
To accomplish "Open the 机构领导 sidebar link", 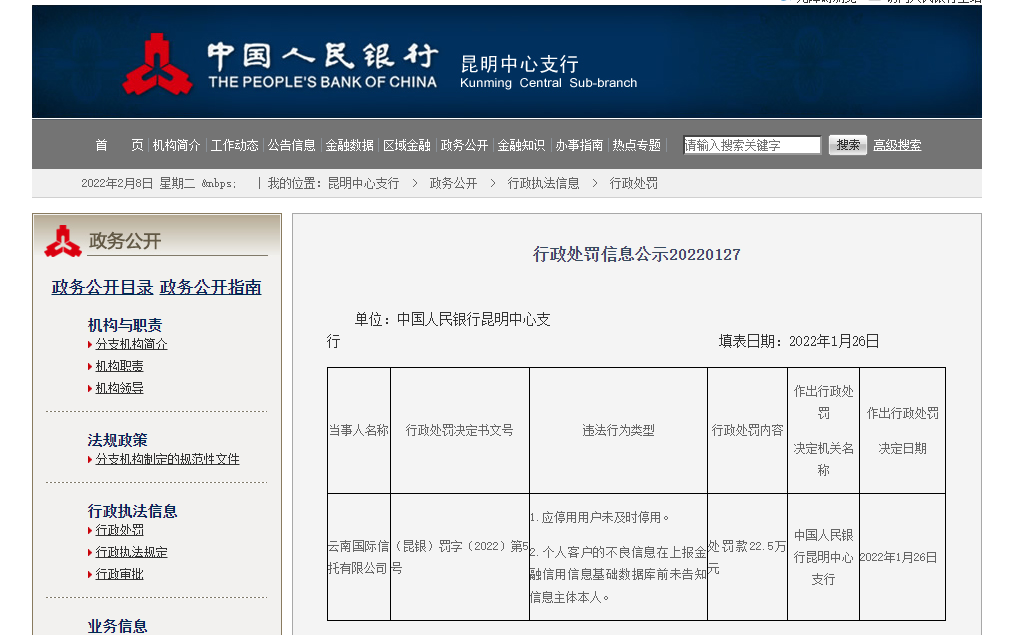I will pyautogui.click(x=120, y=388).
